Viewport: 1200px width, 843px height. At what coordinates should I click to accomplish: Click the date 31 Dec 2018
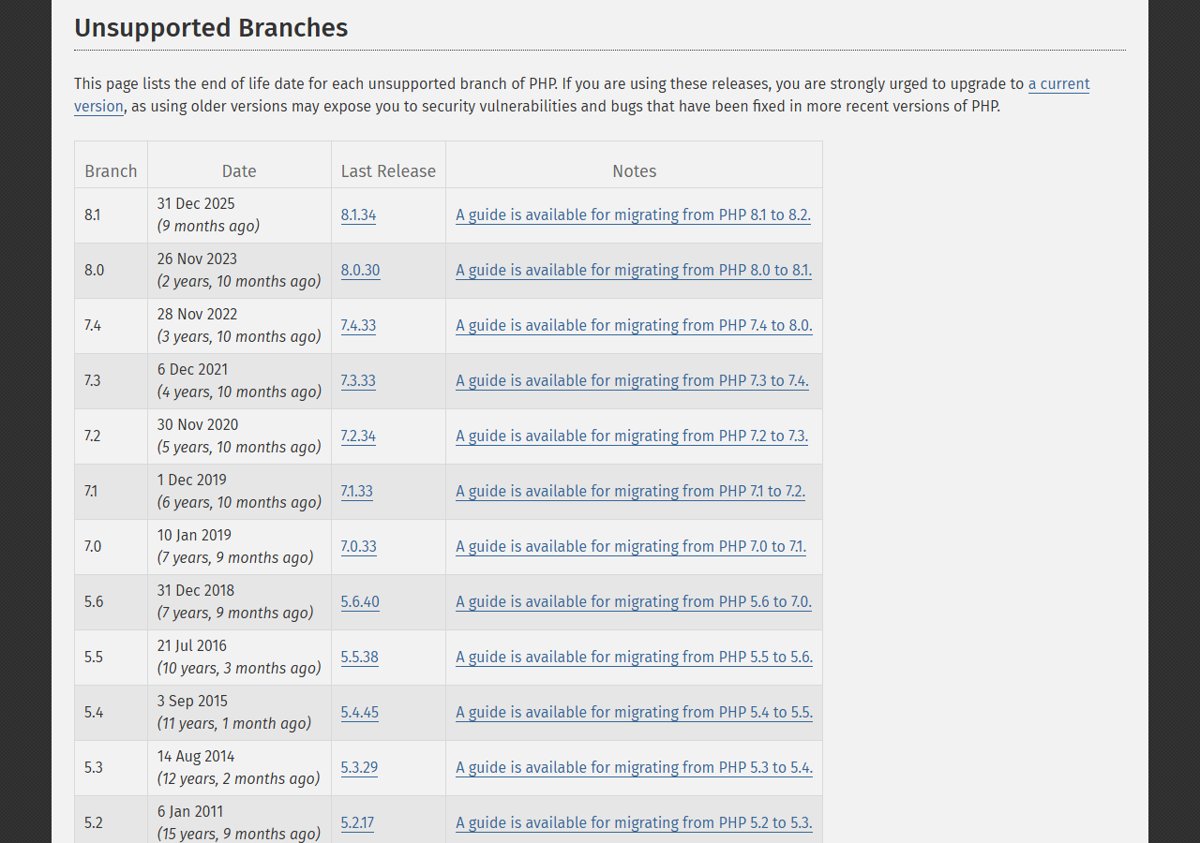click(x=196, y=591)
